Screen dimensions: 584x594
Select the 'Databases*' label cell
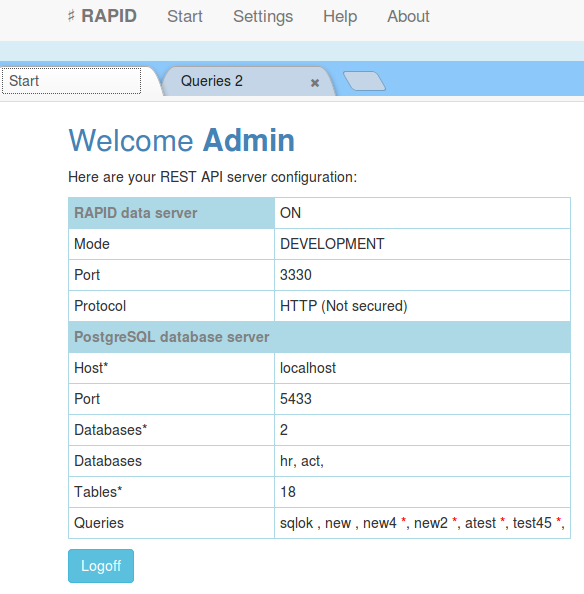[171, 430]
